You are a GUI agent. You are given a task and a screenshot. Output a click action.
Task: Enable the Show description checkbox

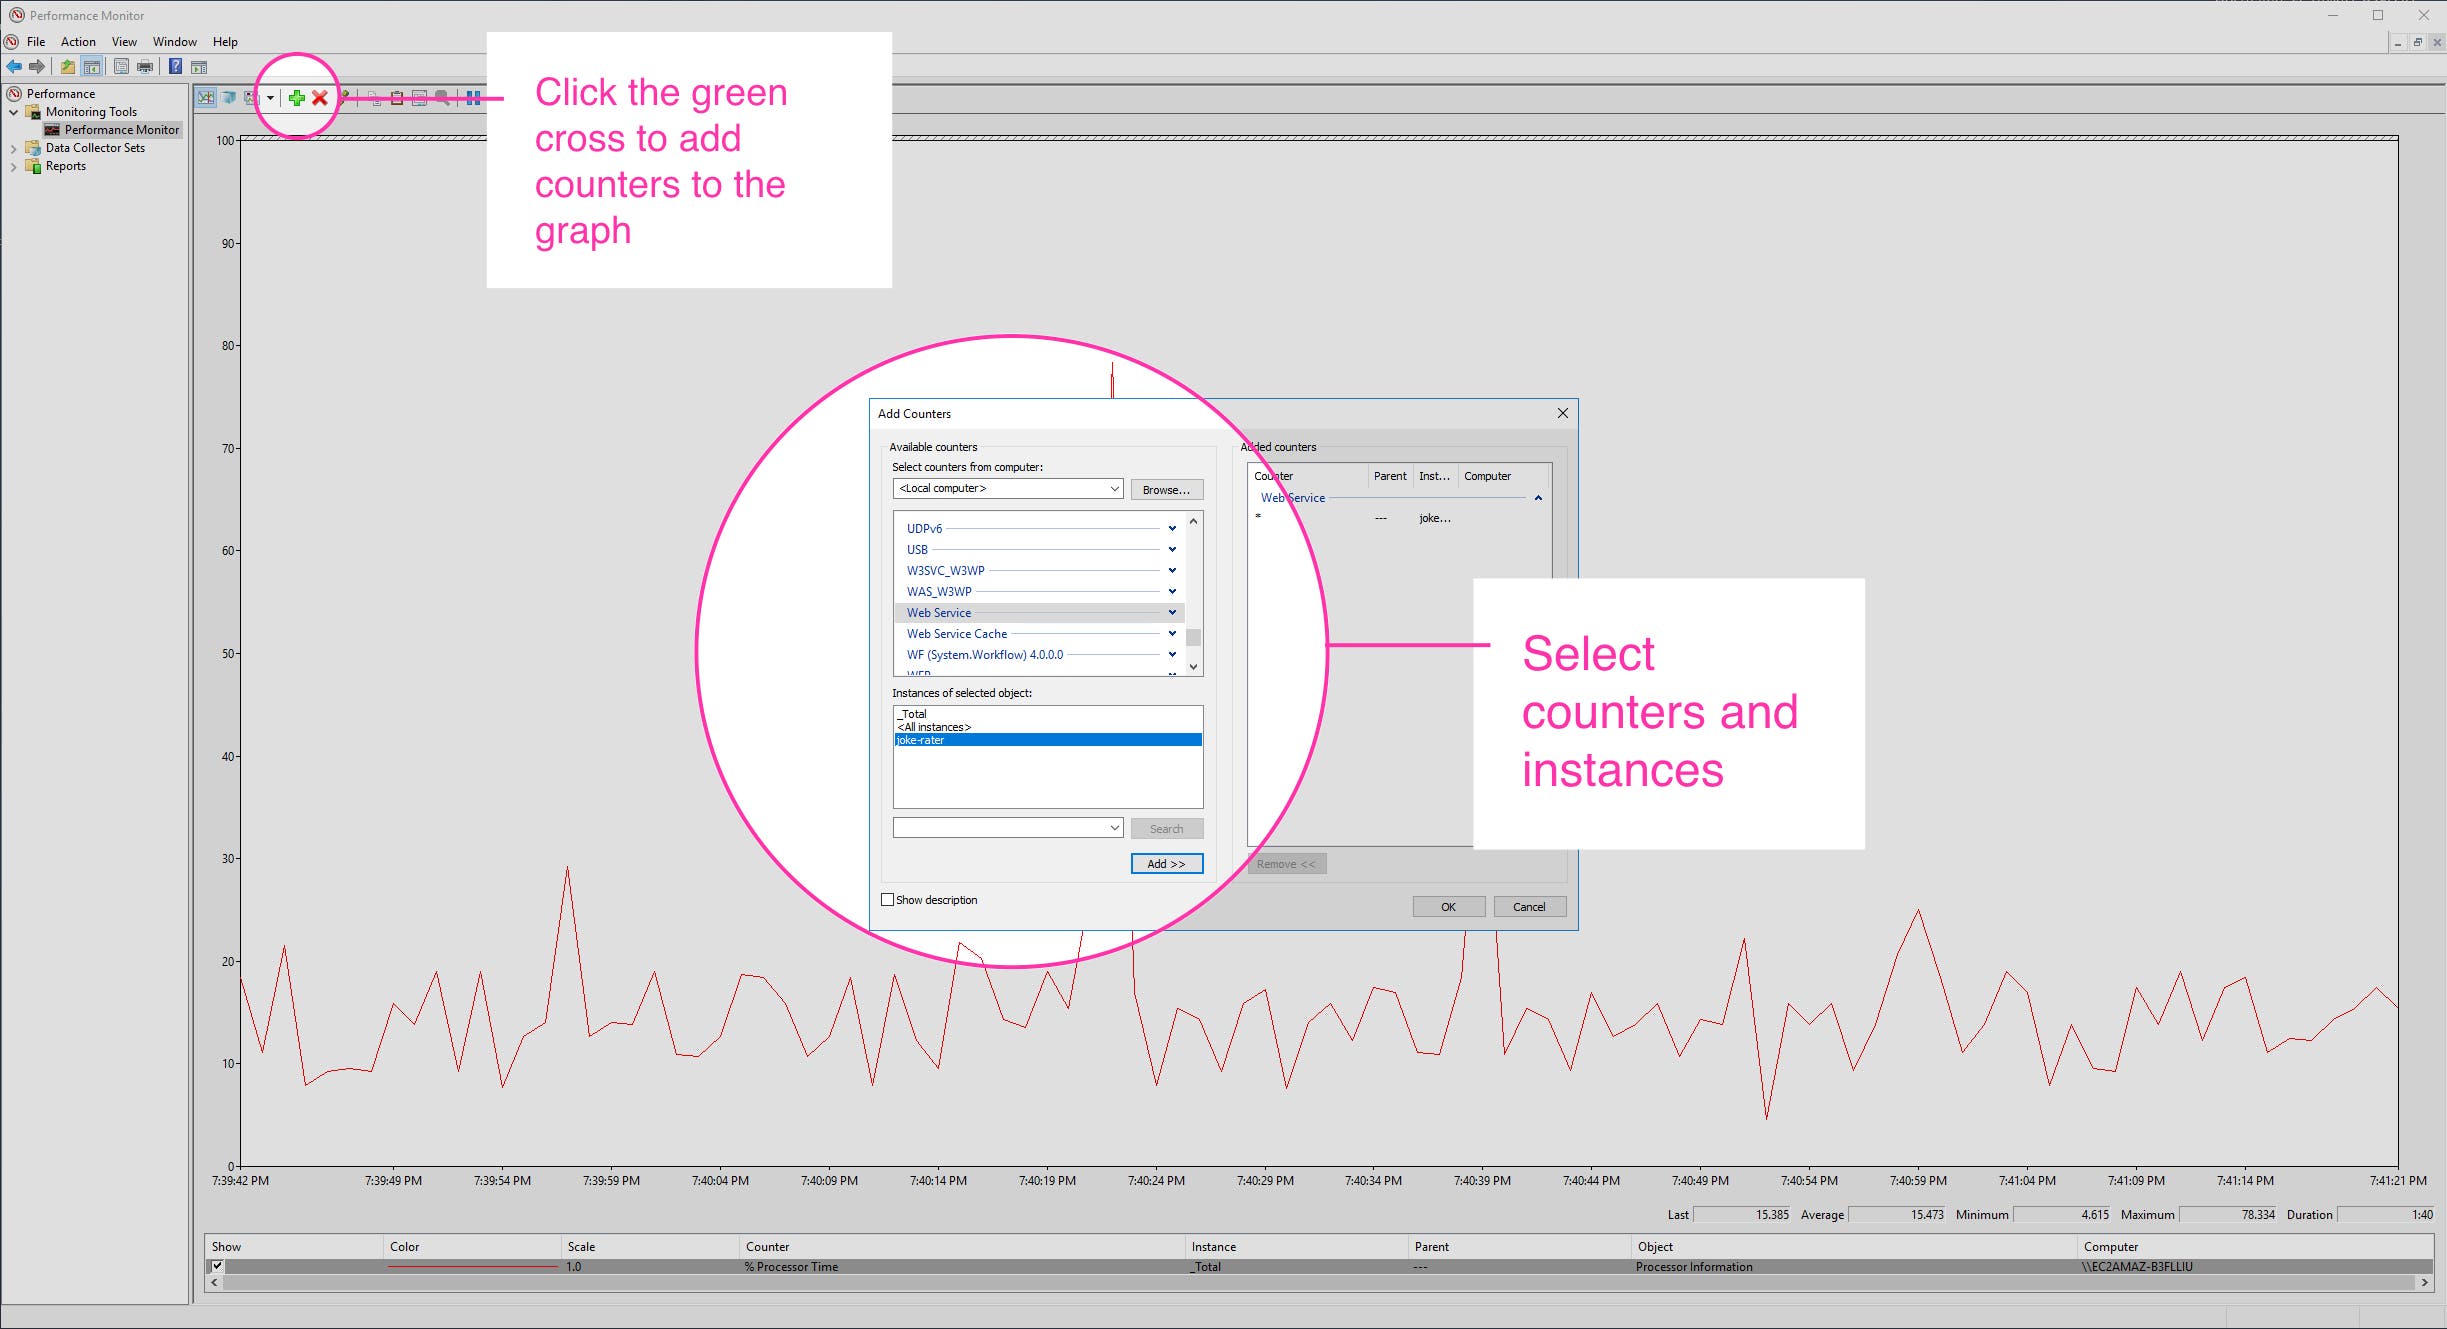(886, 899)
